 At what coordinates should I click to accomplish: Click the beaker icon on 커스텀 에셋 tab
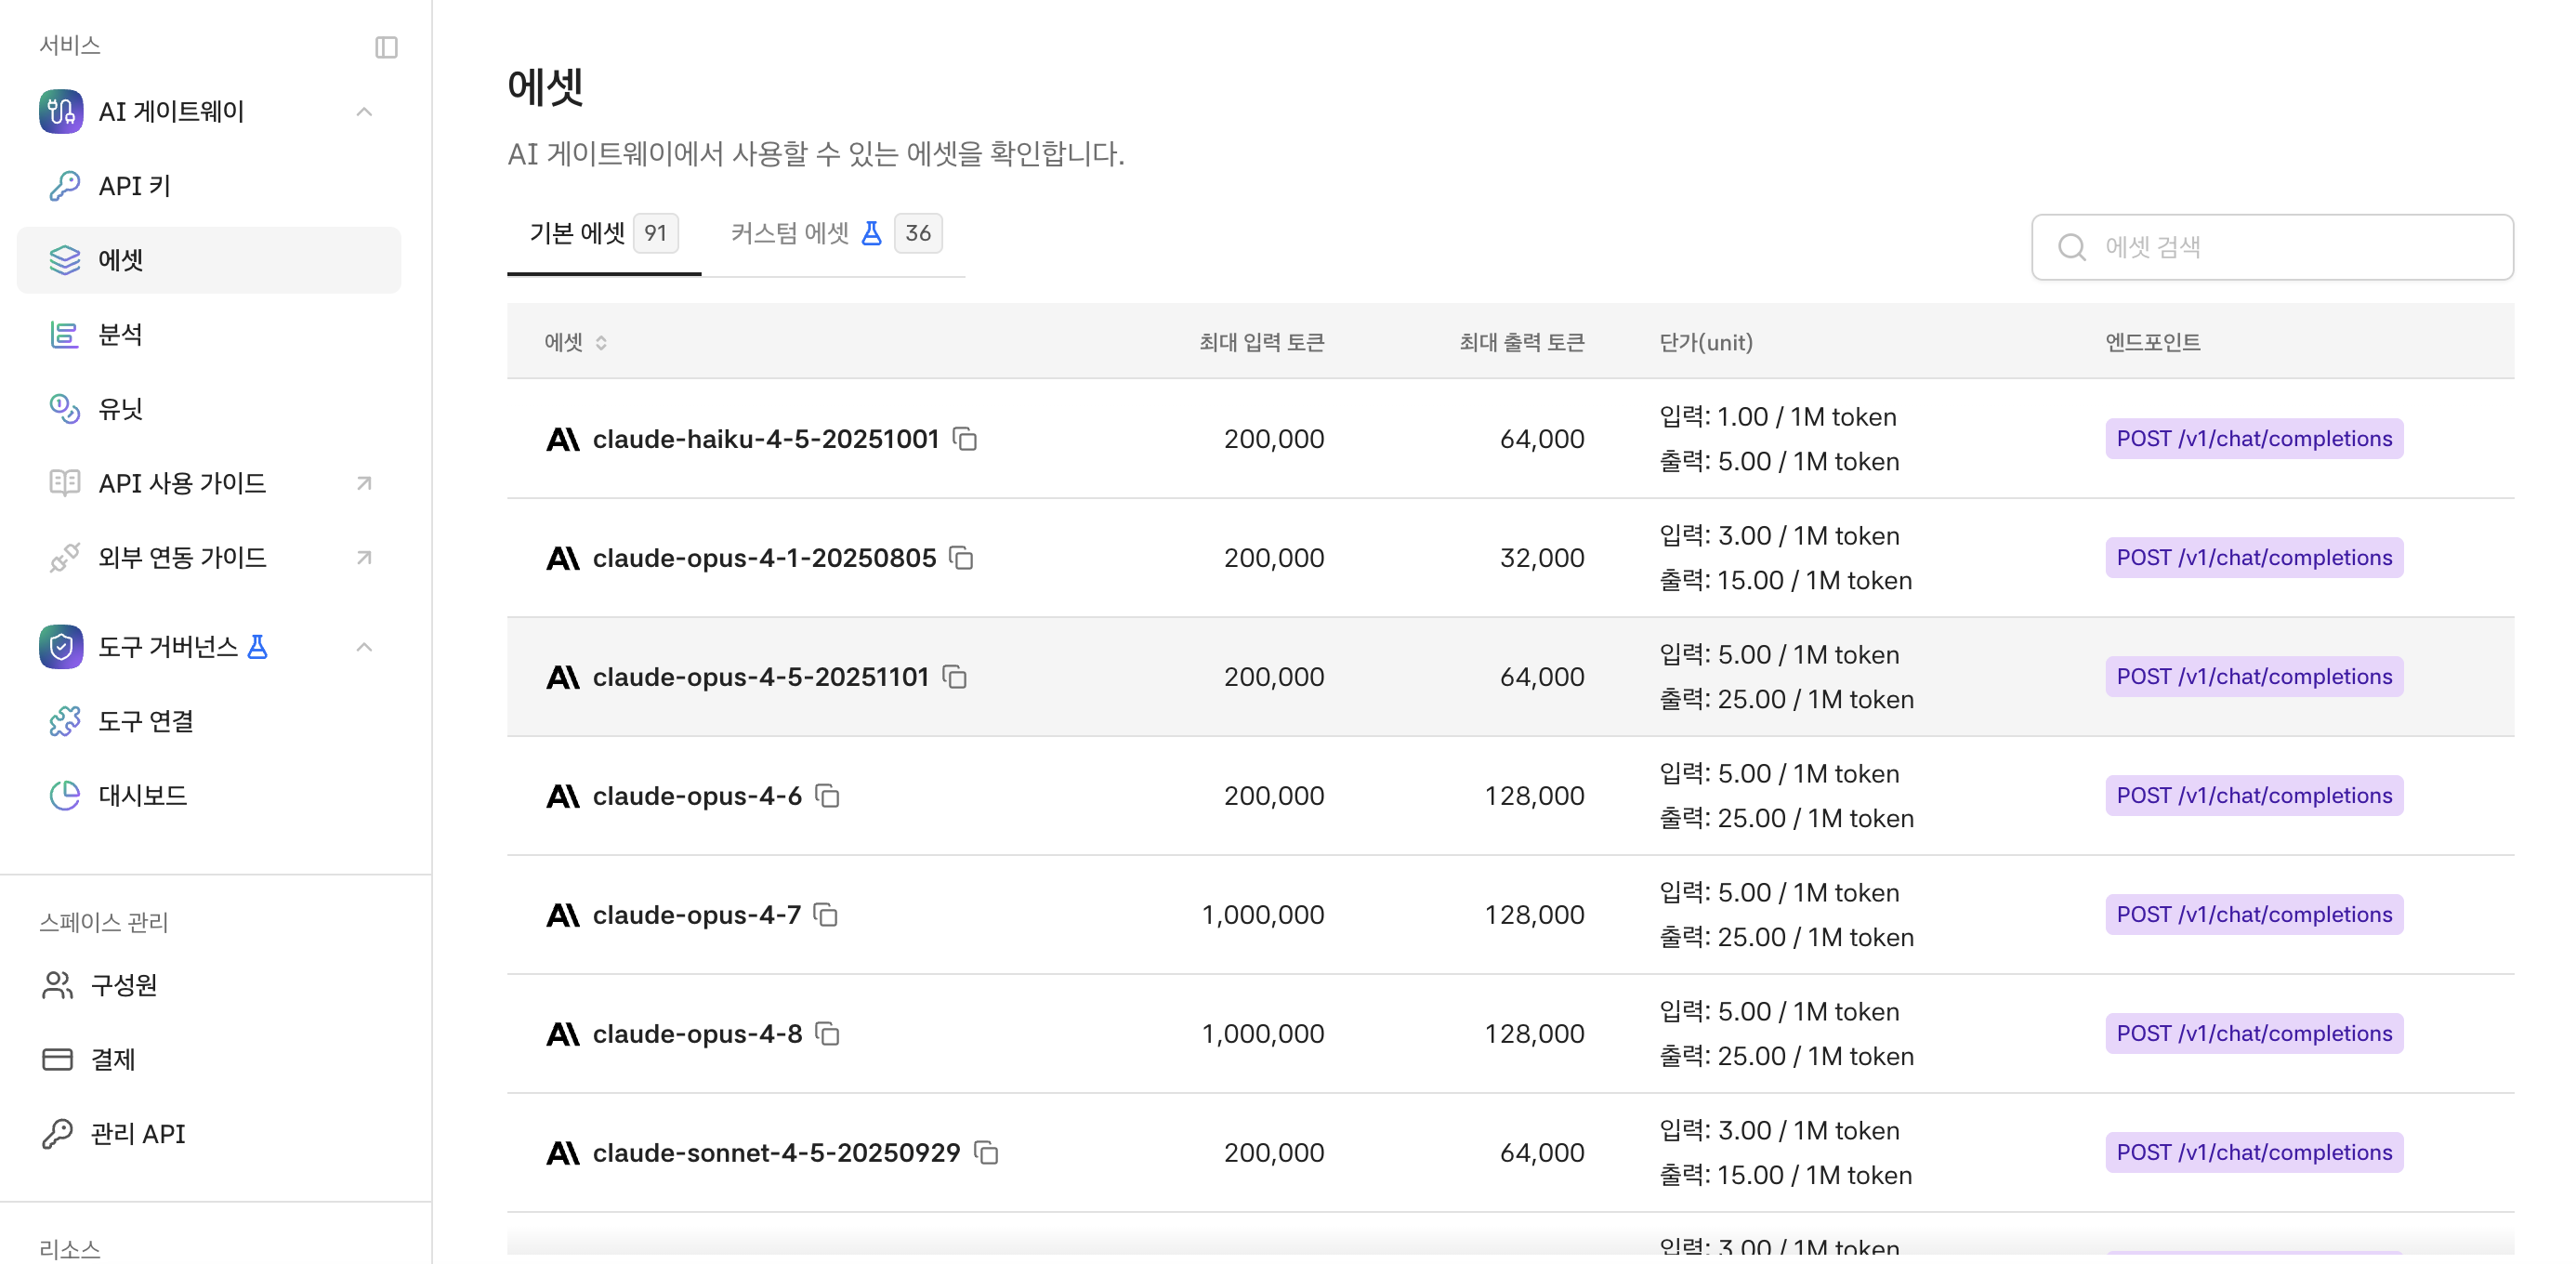872,233
